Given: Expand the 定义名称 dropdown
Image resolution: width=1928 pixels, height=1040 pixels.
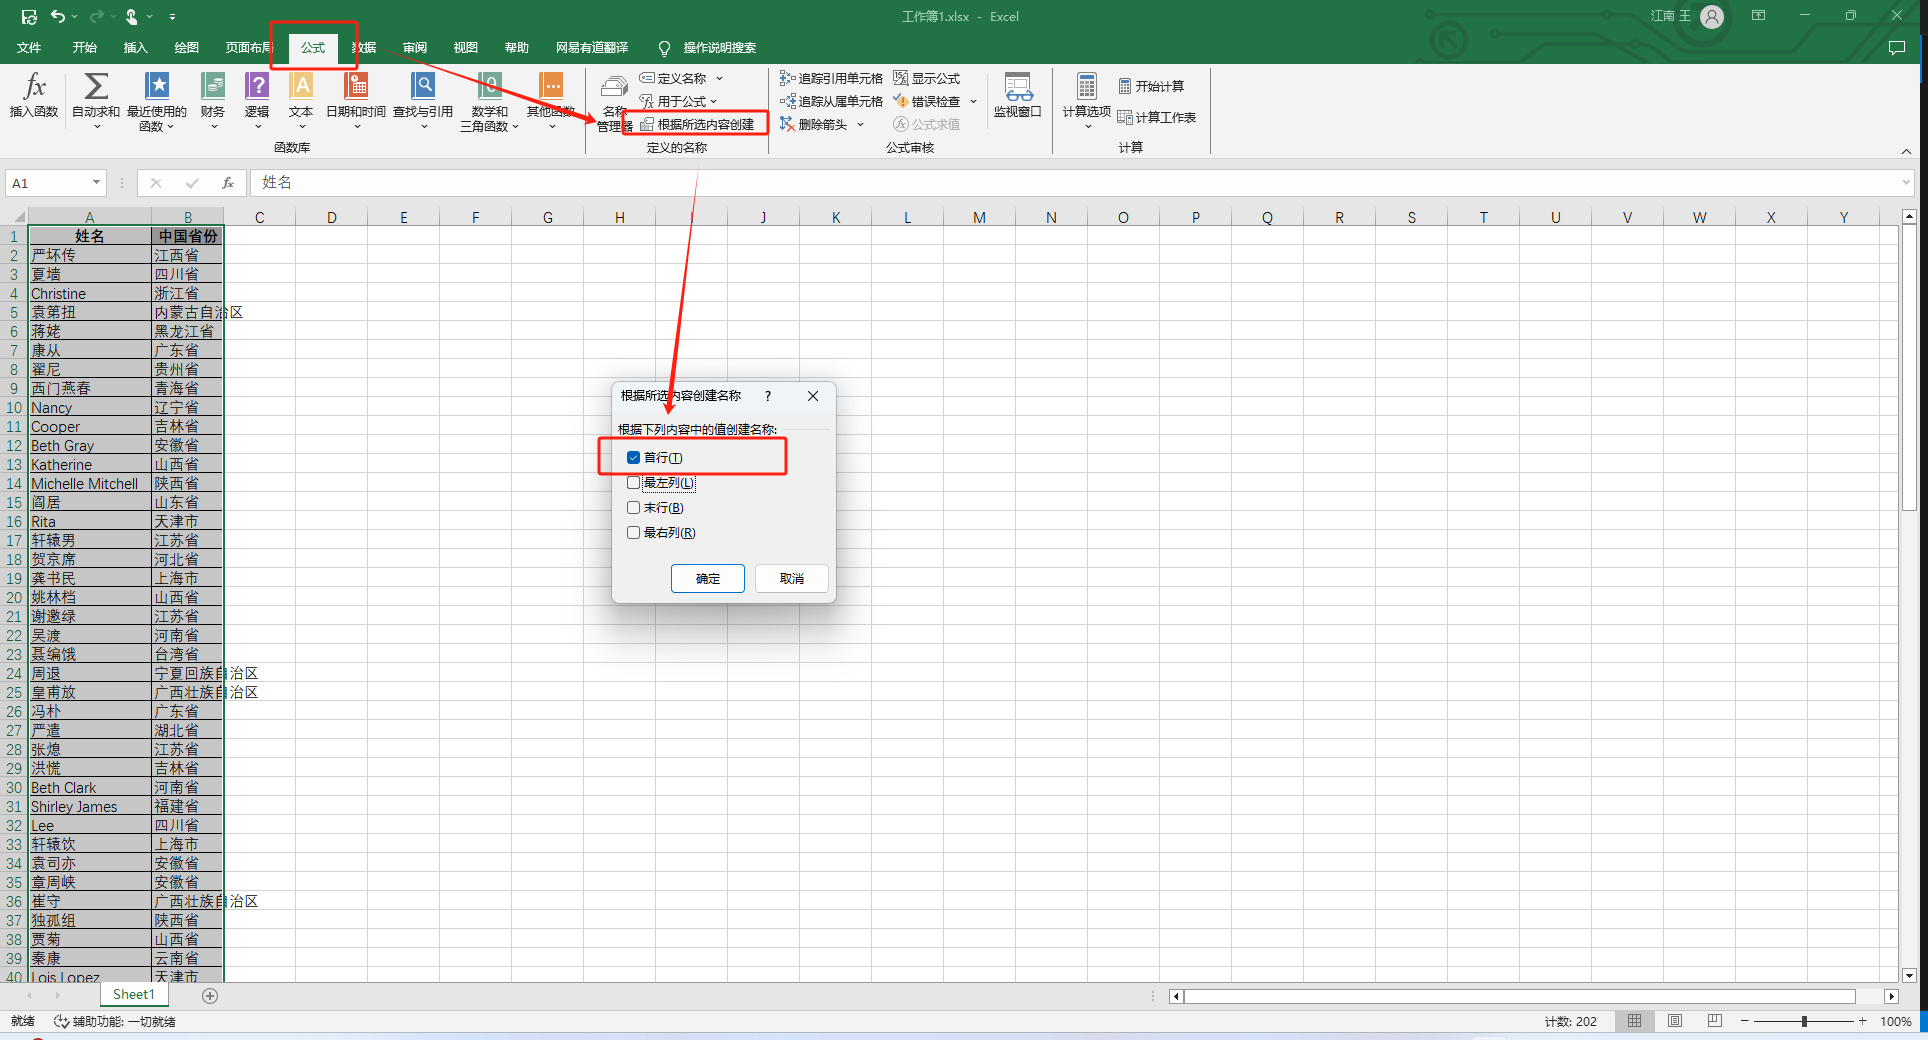Looking at the screenshot, I should [x=719, y=78].
